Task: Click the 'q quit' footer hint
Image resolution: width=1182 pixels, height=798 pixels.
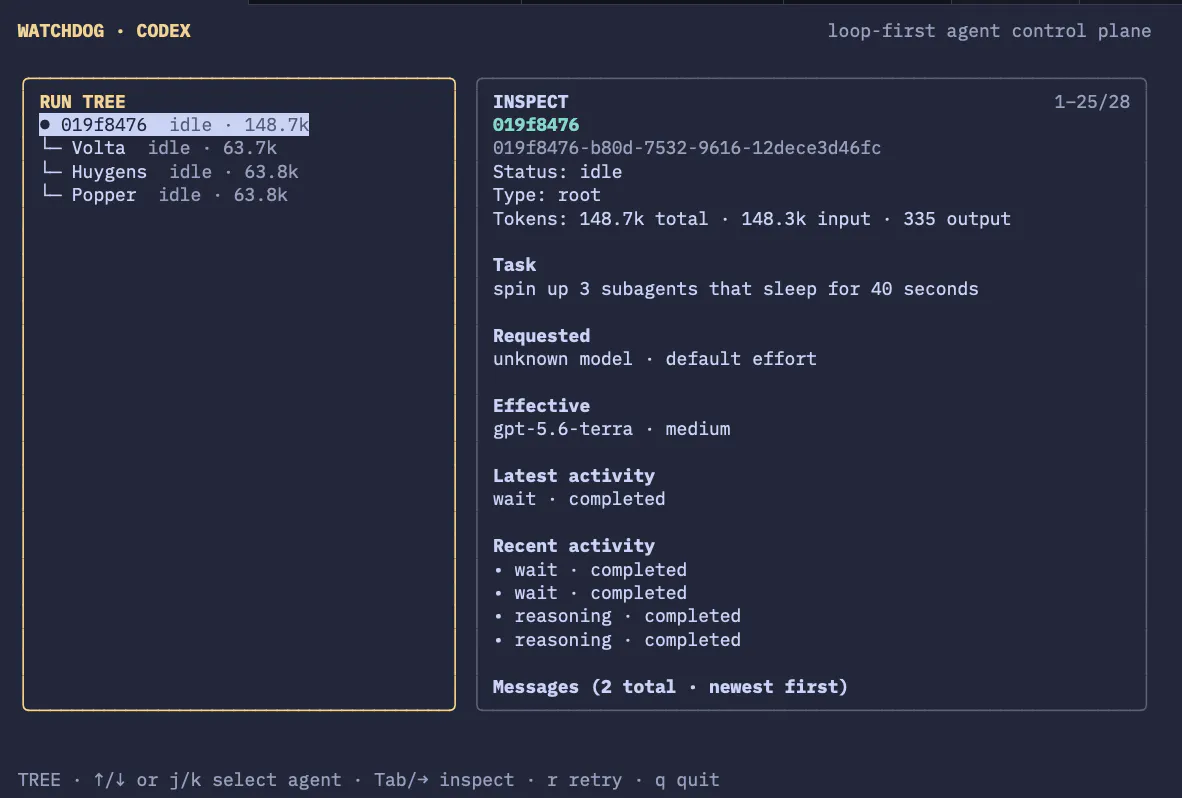Action: (x=687, y=780)
